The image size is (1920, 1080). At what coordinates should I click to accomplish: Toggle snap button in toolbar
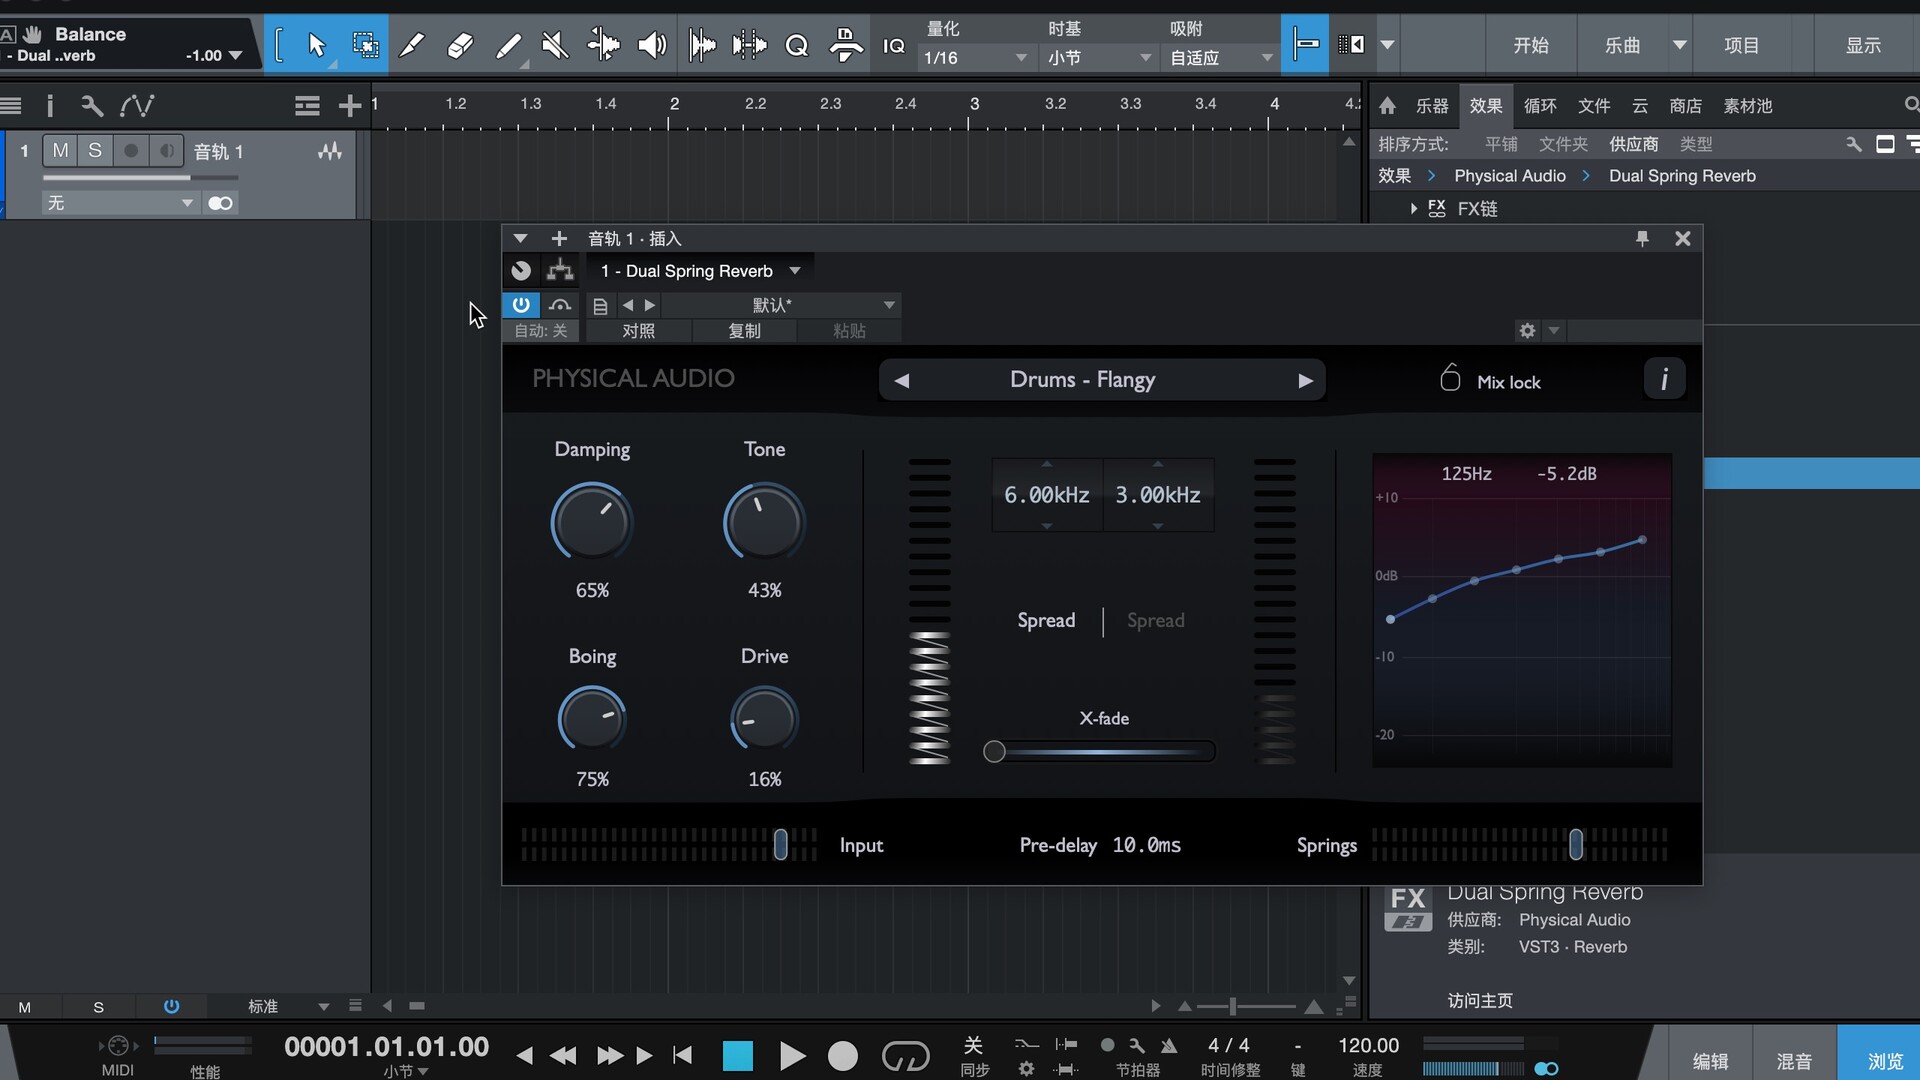click(x=1304, y=45)
